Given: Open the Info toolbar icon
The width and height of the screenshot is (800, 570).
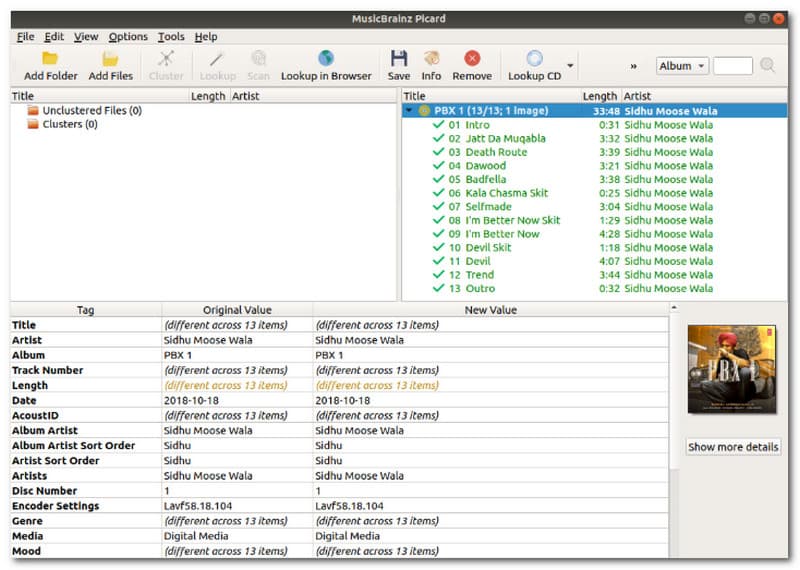Looking at the screenshot, I should click(x=431, y=59).
